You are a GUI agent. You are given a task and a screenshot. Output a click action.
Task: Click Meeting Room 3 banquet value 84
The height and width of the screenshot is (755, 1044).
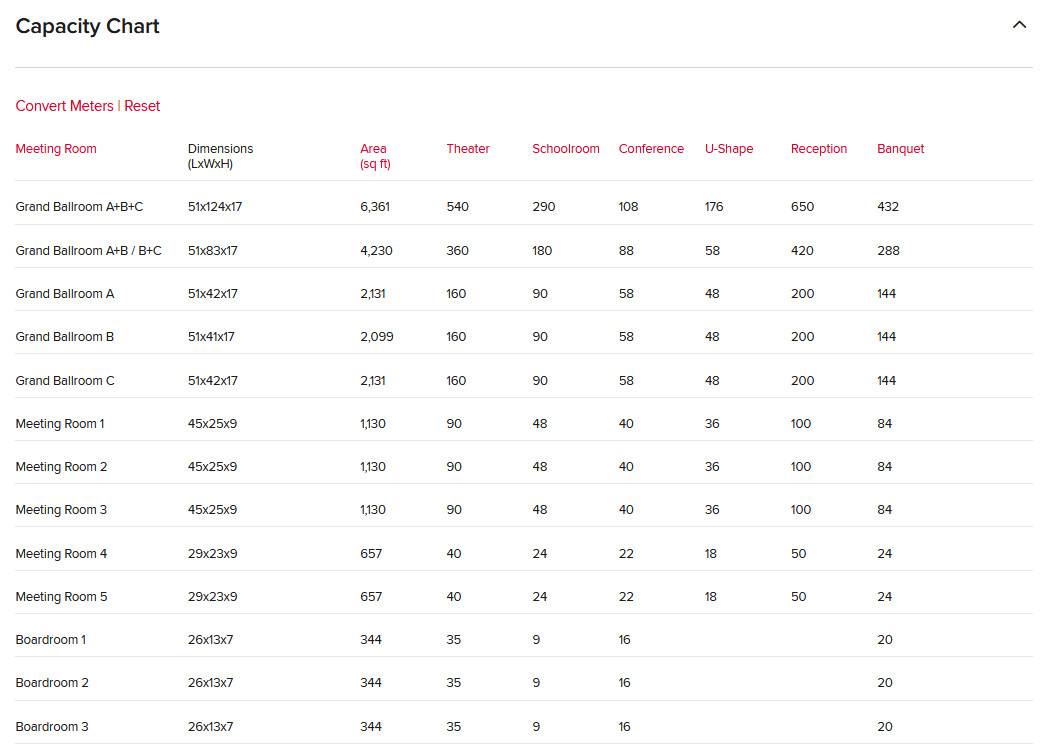click(x=884, y=509)
